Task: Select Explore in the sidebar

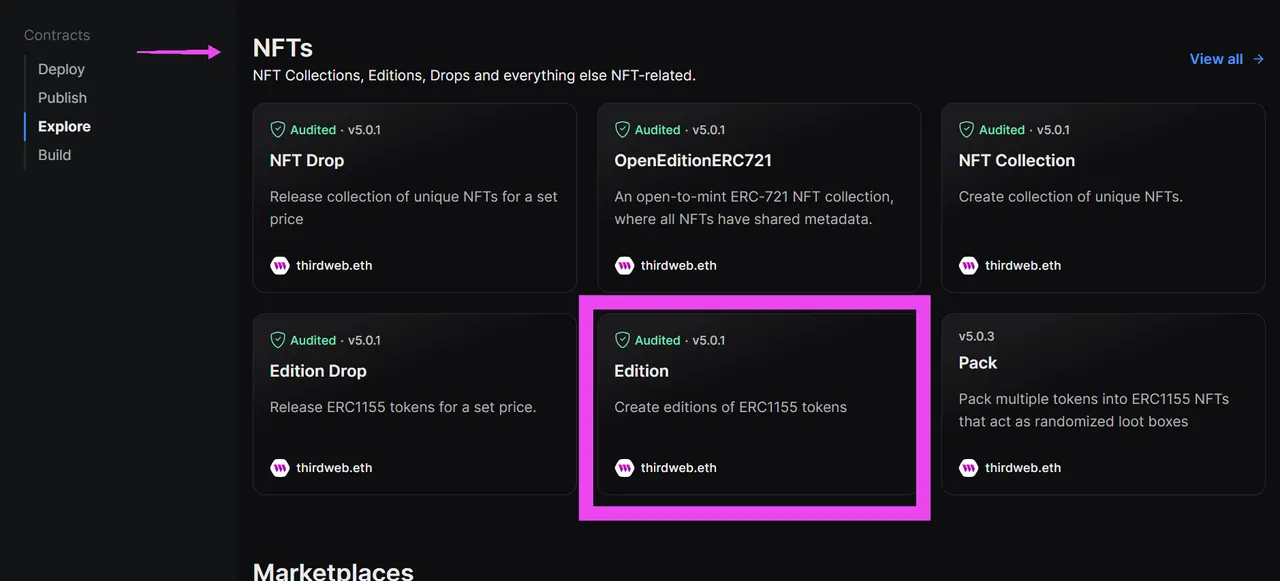Action: click(x=64, y=127)
